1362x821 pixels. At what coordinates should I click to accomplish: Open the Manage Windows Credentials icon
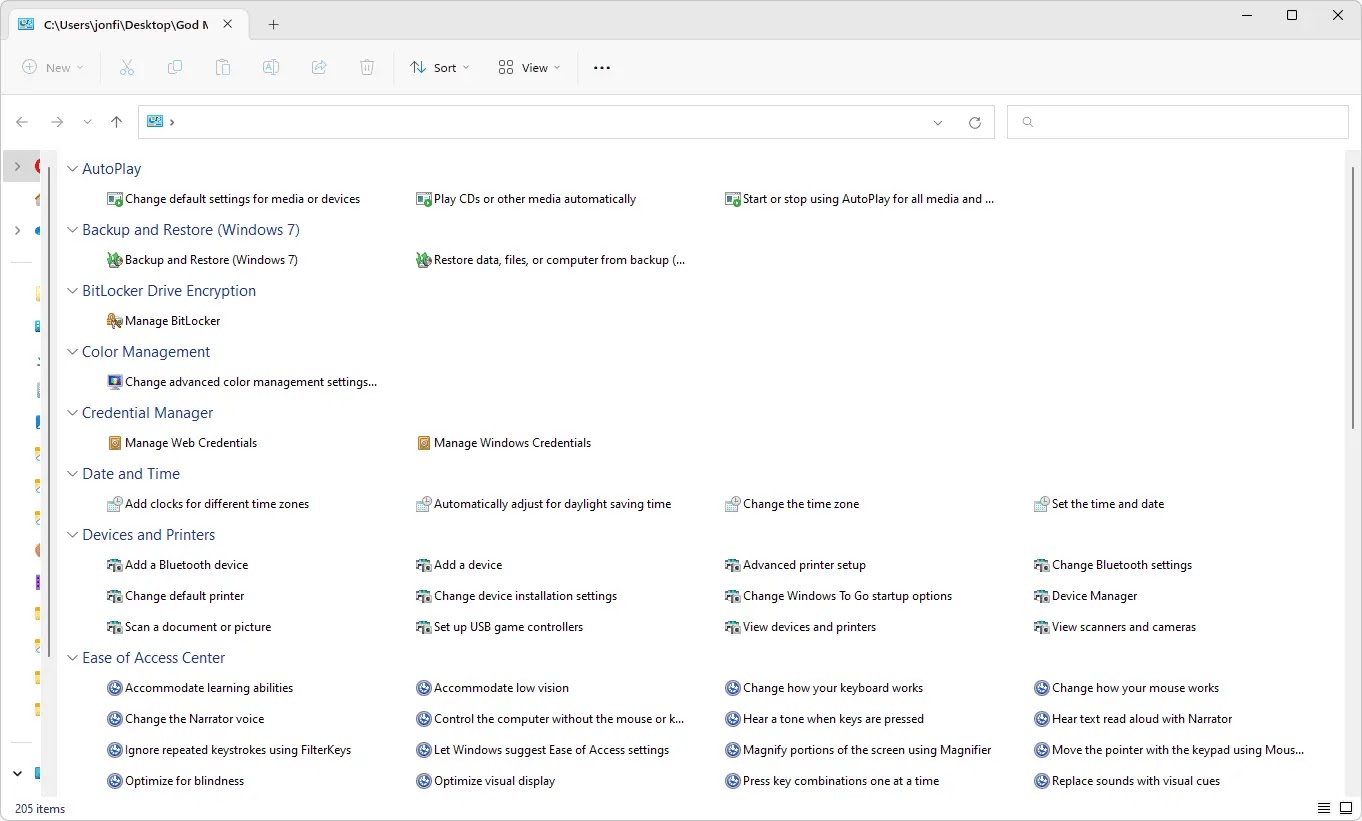click(x=424, y=443)
